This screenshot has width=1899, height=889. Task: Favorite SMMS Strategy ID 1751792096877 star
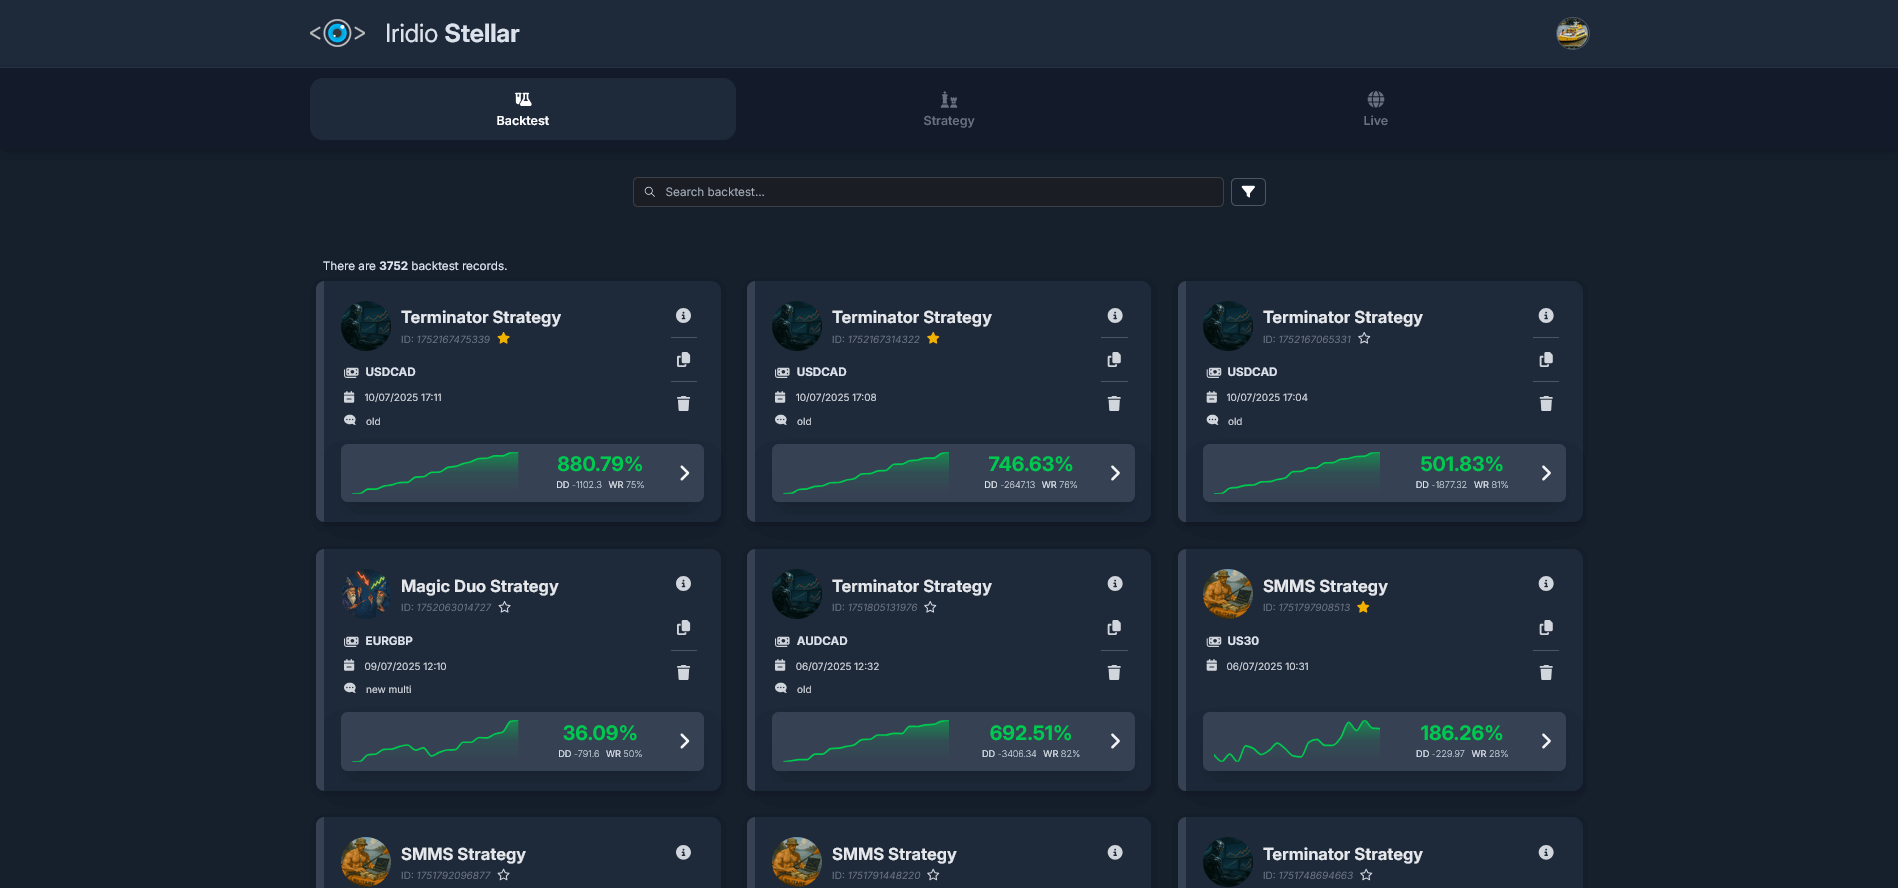504,875
